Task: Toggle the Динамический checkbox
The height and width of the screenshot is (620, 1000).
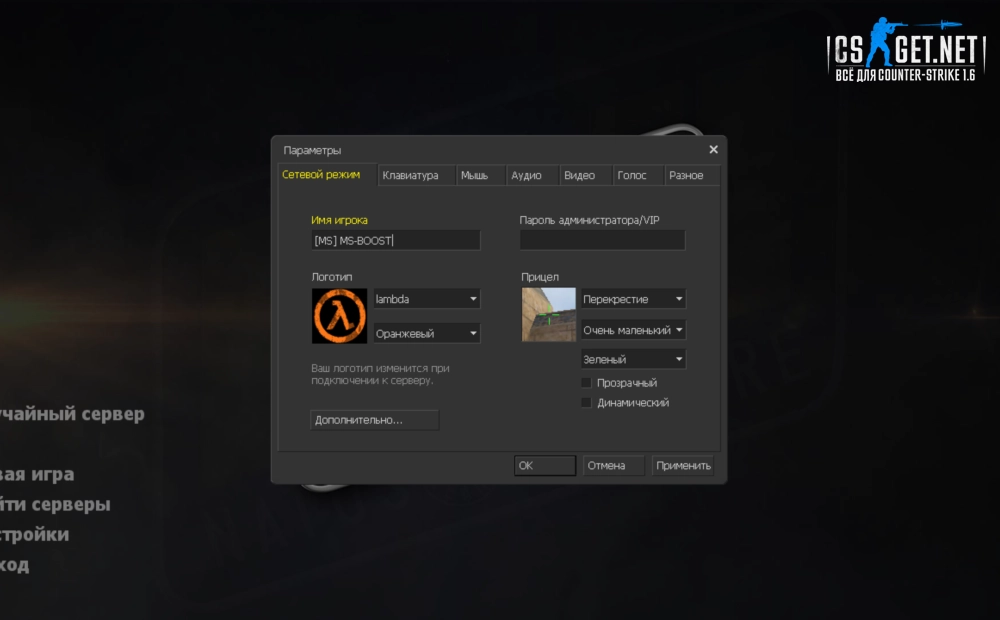Action: tap(586, 402)
